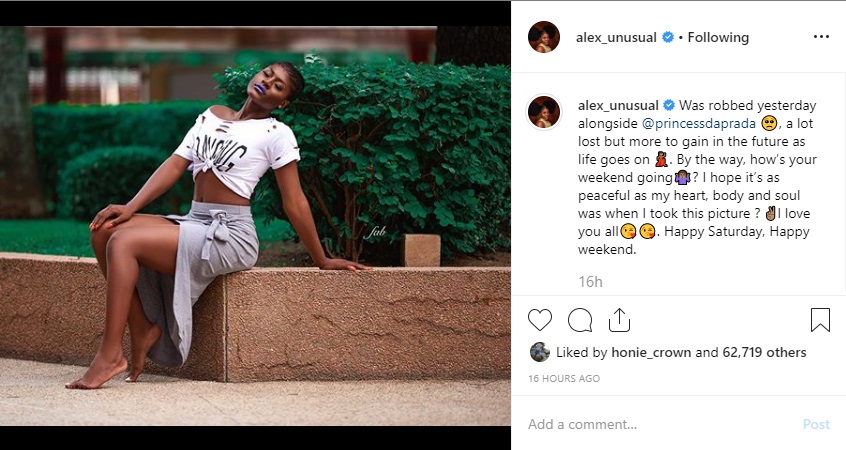The height and width of the screenshot is (450, 846).
Task: Click the main post photo
Action: point(255,225)
